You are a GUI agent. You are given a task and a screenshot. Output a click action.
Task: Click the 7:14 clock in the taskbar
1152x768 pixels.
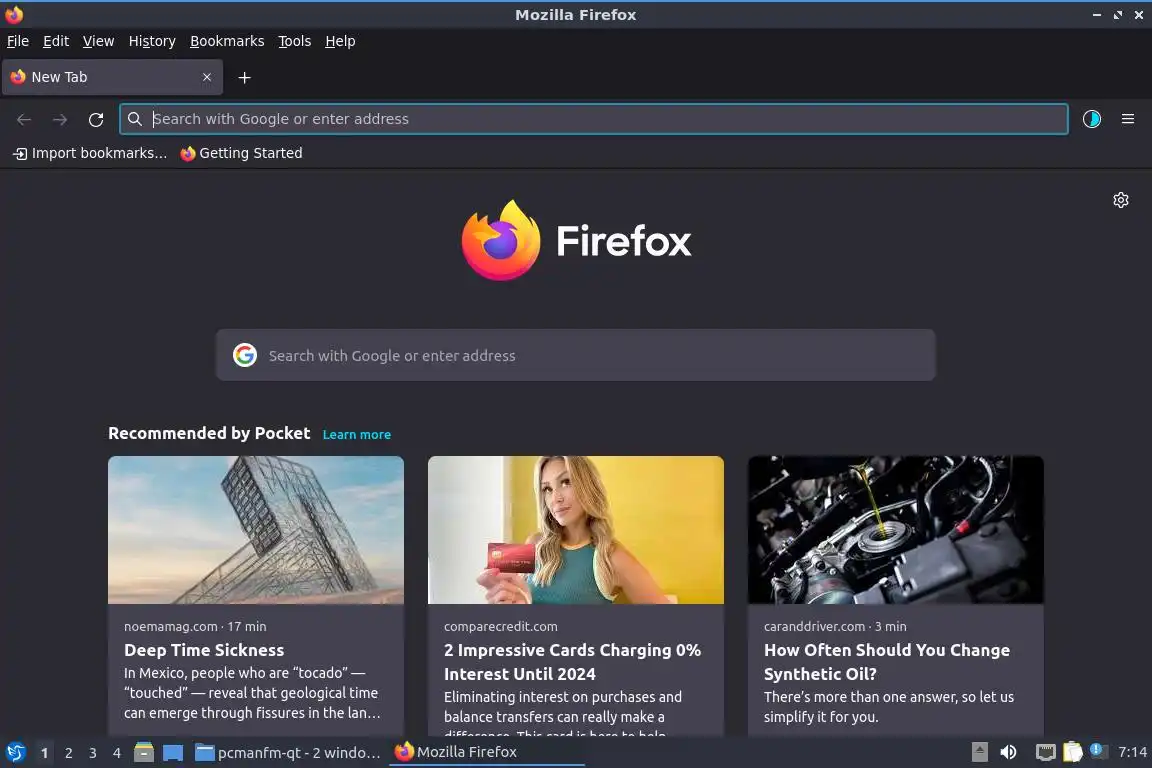coord(1132,752)
